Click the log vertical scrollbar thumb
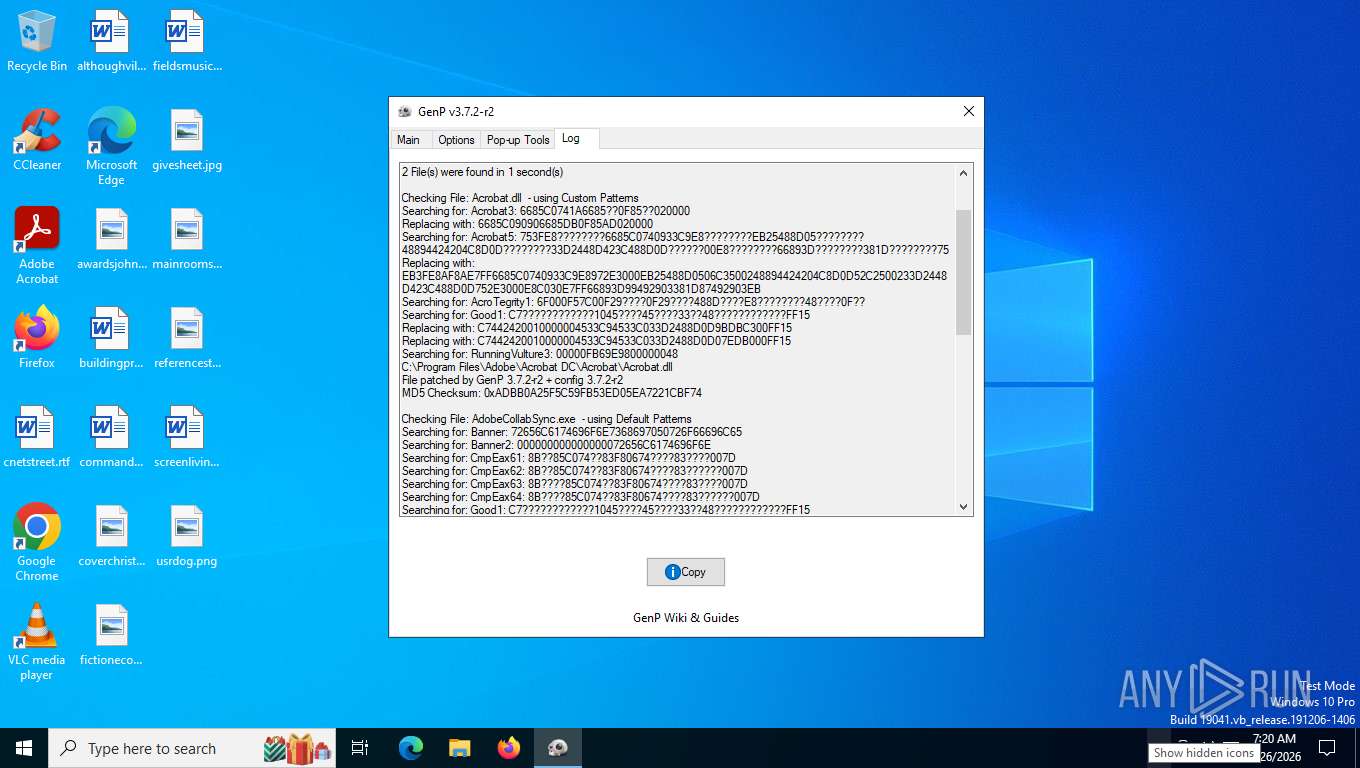The image size is (1360, 768). (x=964, y=272)
